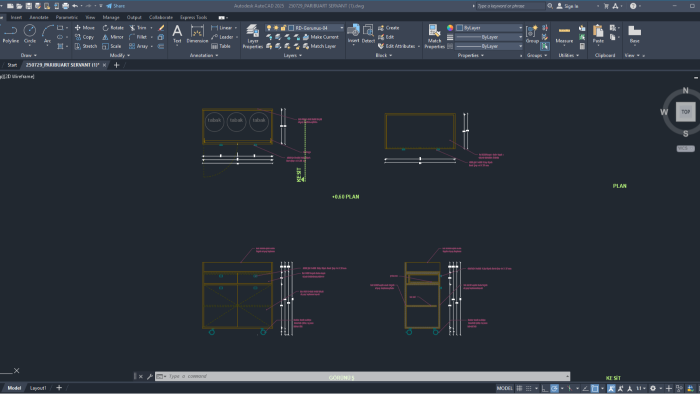Click the object color wheel swatch
700x394 pixels.
(x=450, y=28)
